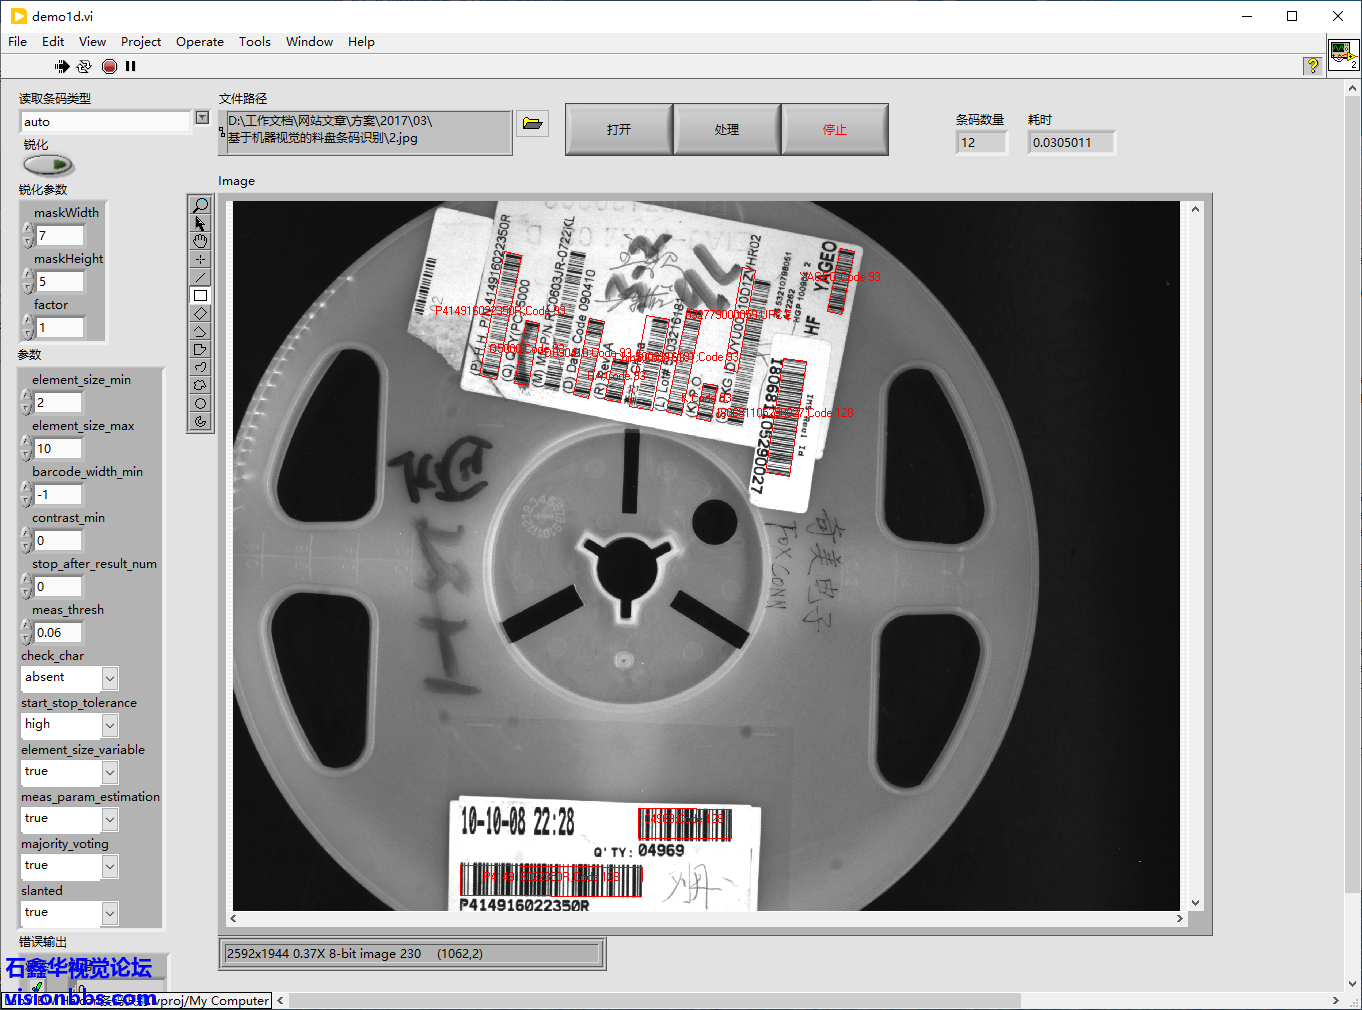Click the 打开 button
The width and height of the screenshot is (1362, 1010).
(619, 130)
